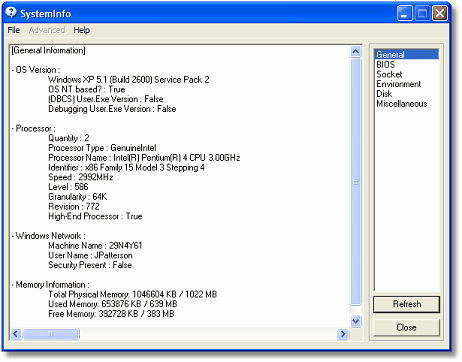Click the horizontal scrollbar right arrow

pyautogui.click(x=342, y=334)
